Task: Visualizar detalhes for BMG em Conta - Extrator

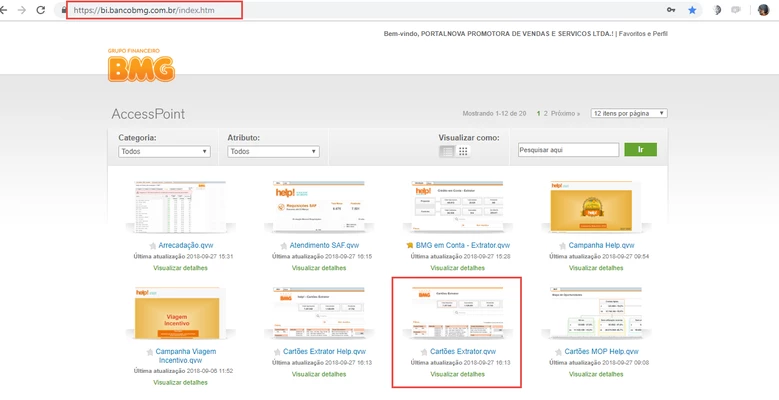Action: [458, 268]
